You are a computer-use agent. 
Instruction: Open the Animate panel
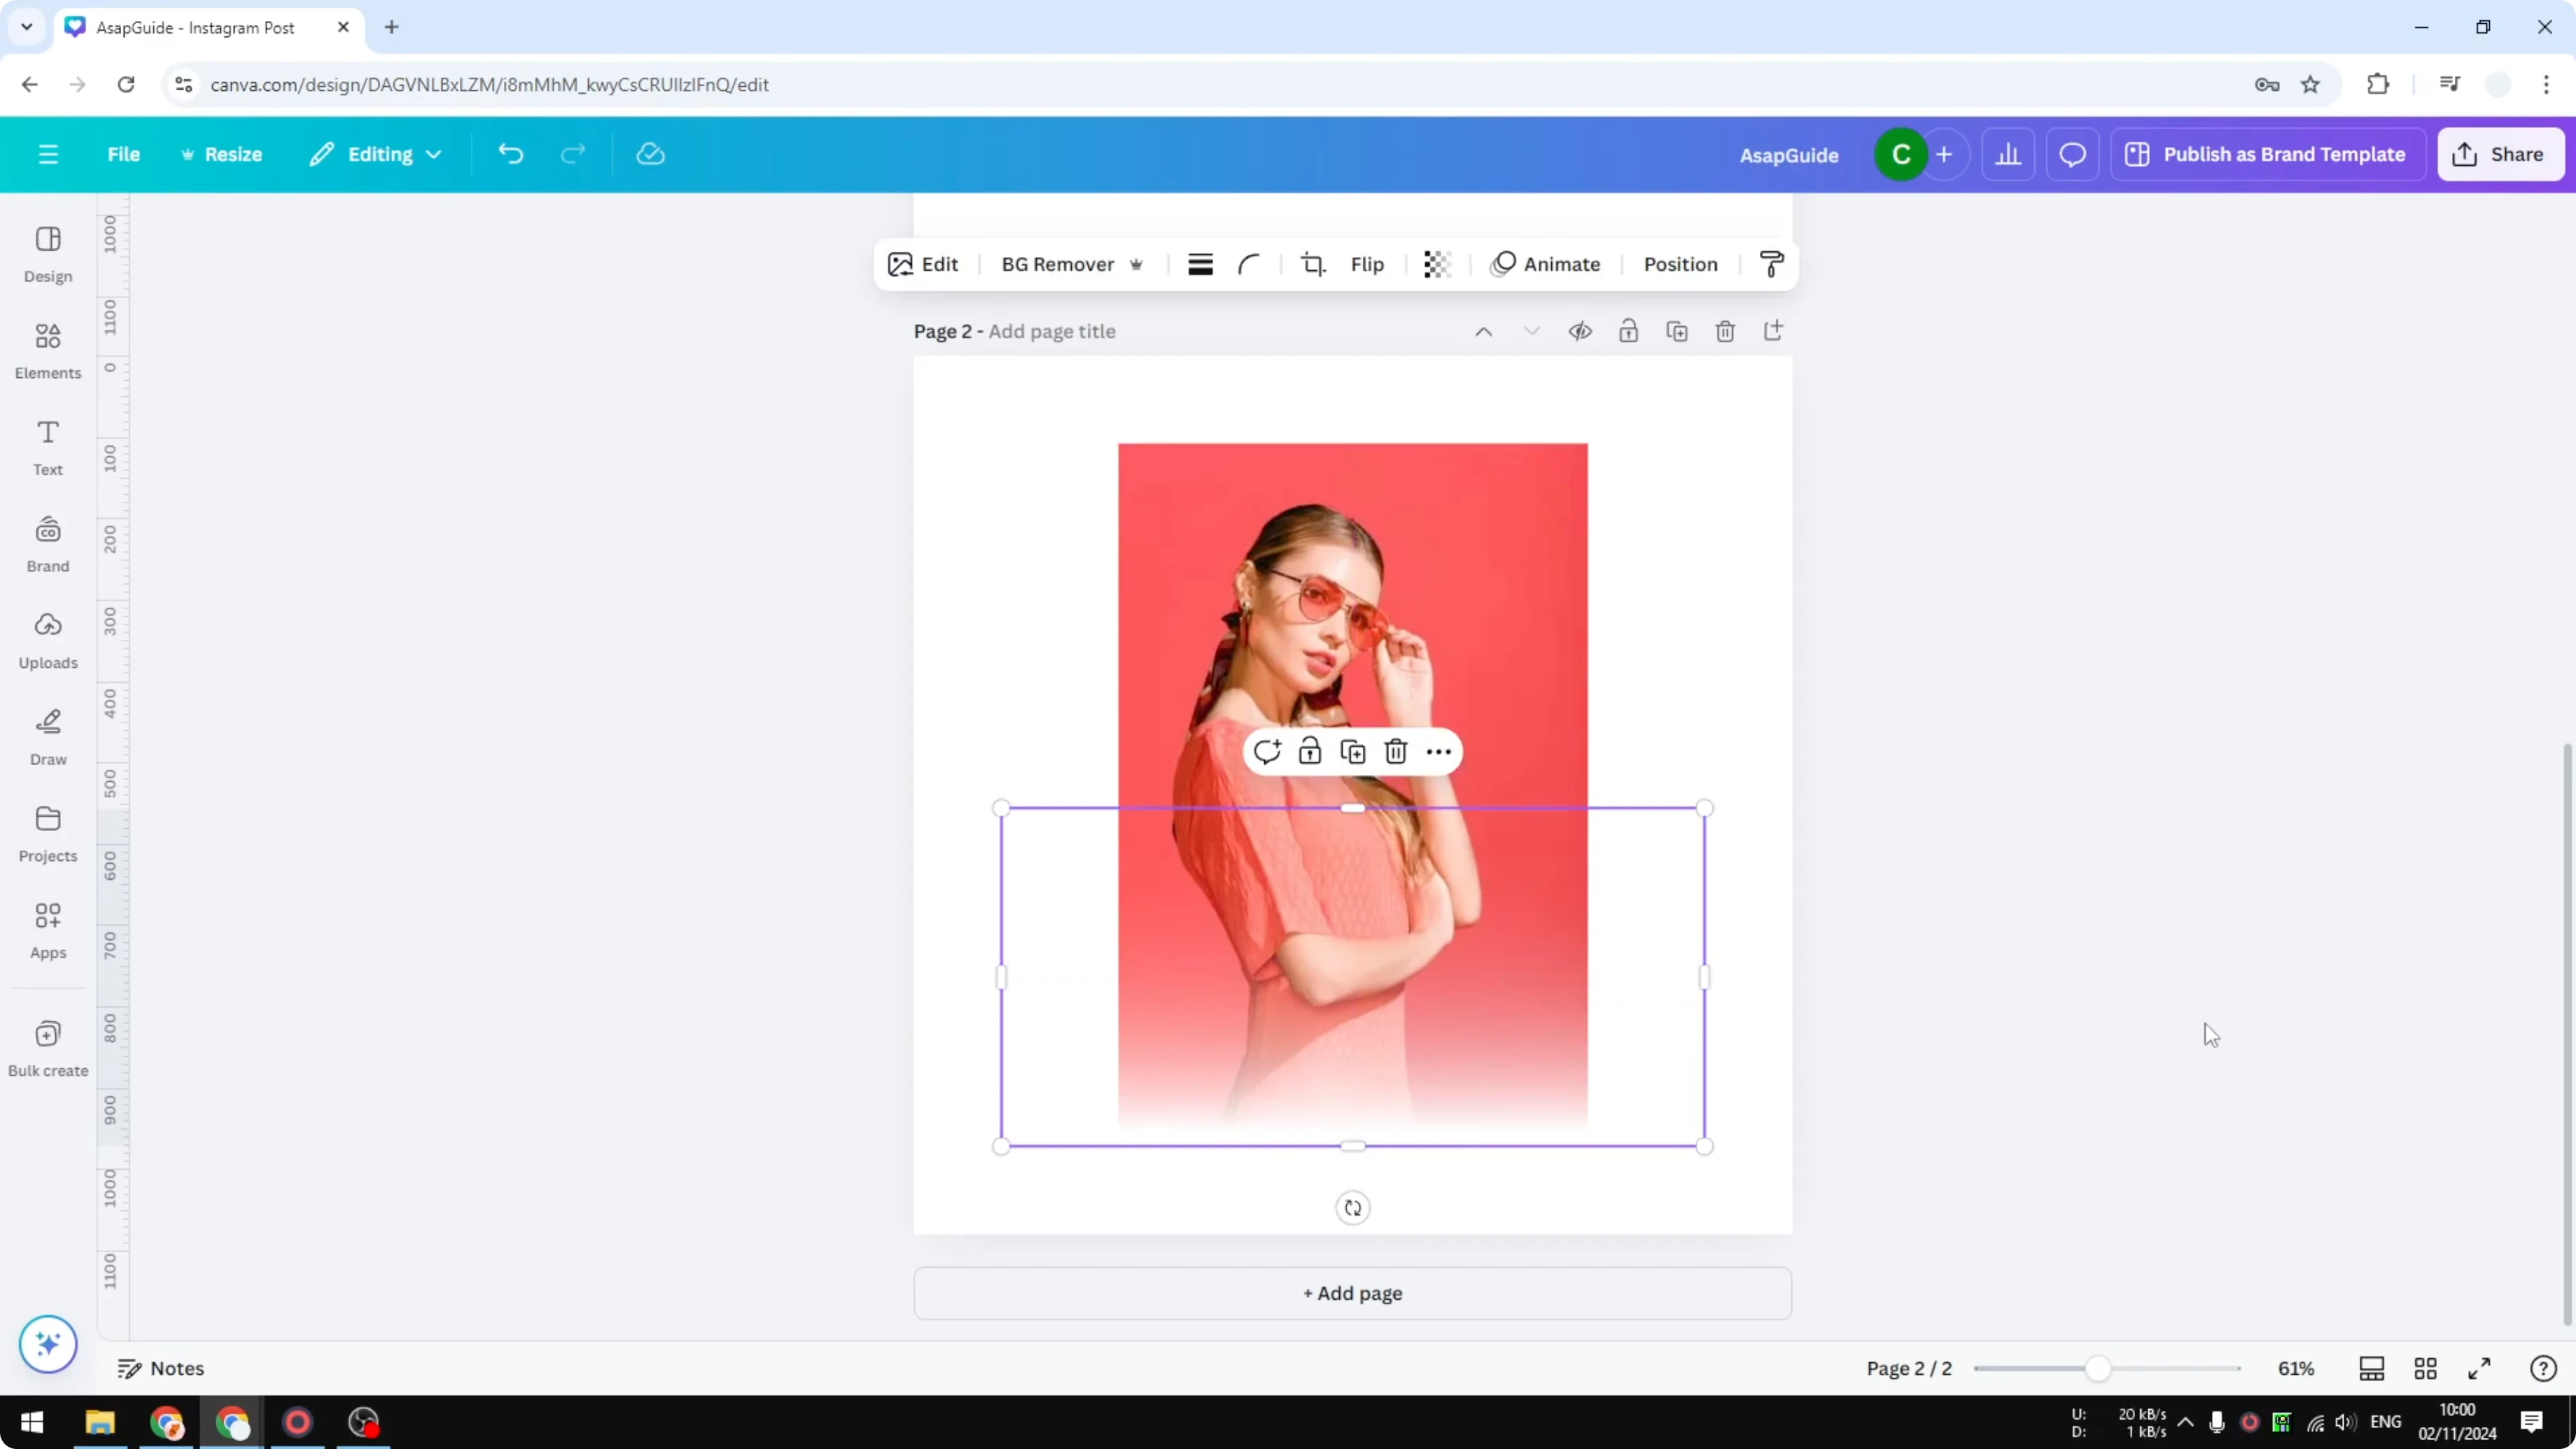point(1548,264)
